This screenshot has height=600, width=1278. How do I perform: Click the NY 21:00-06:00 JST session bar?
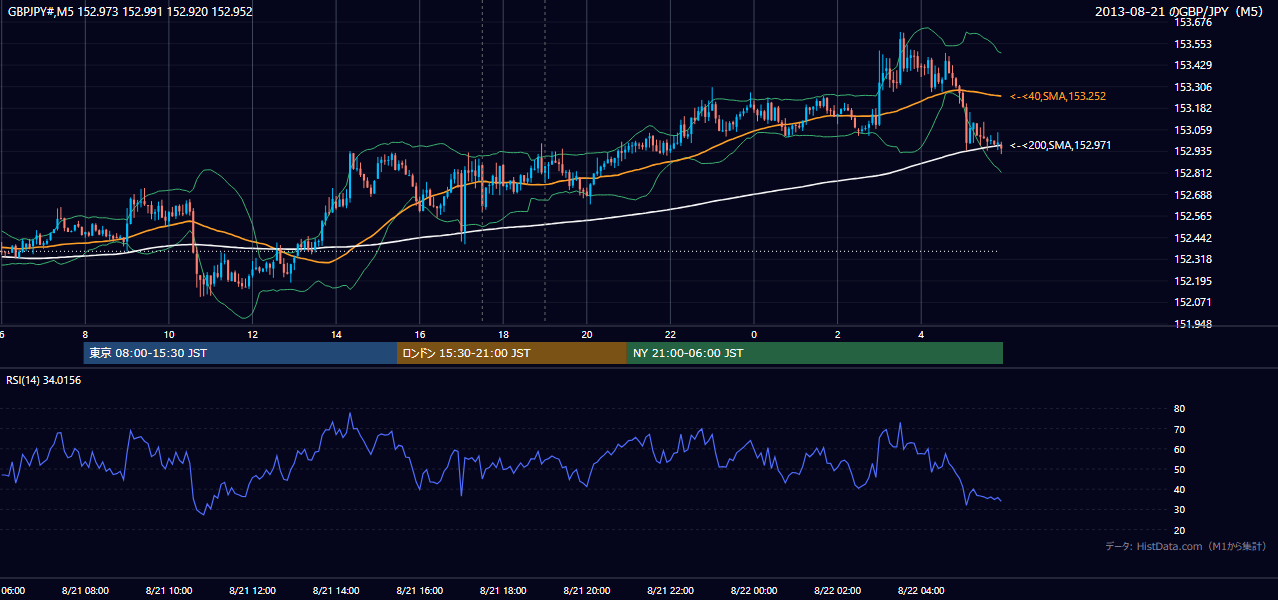815,353
